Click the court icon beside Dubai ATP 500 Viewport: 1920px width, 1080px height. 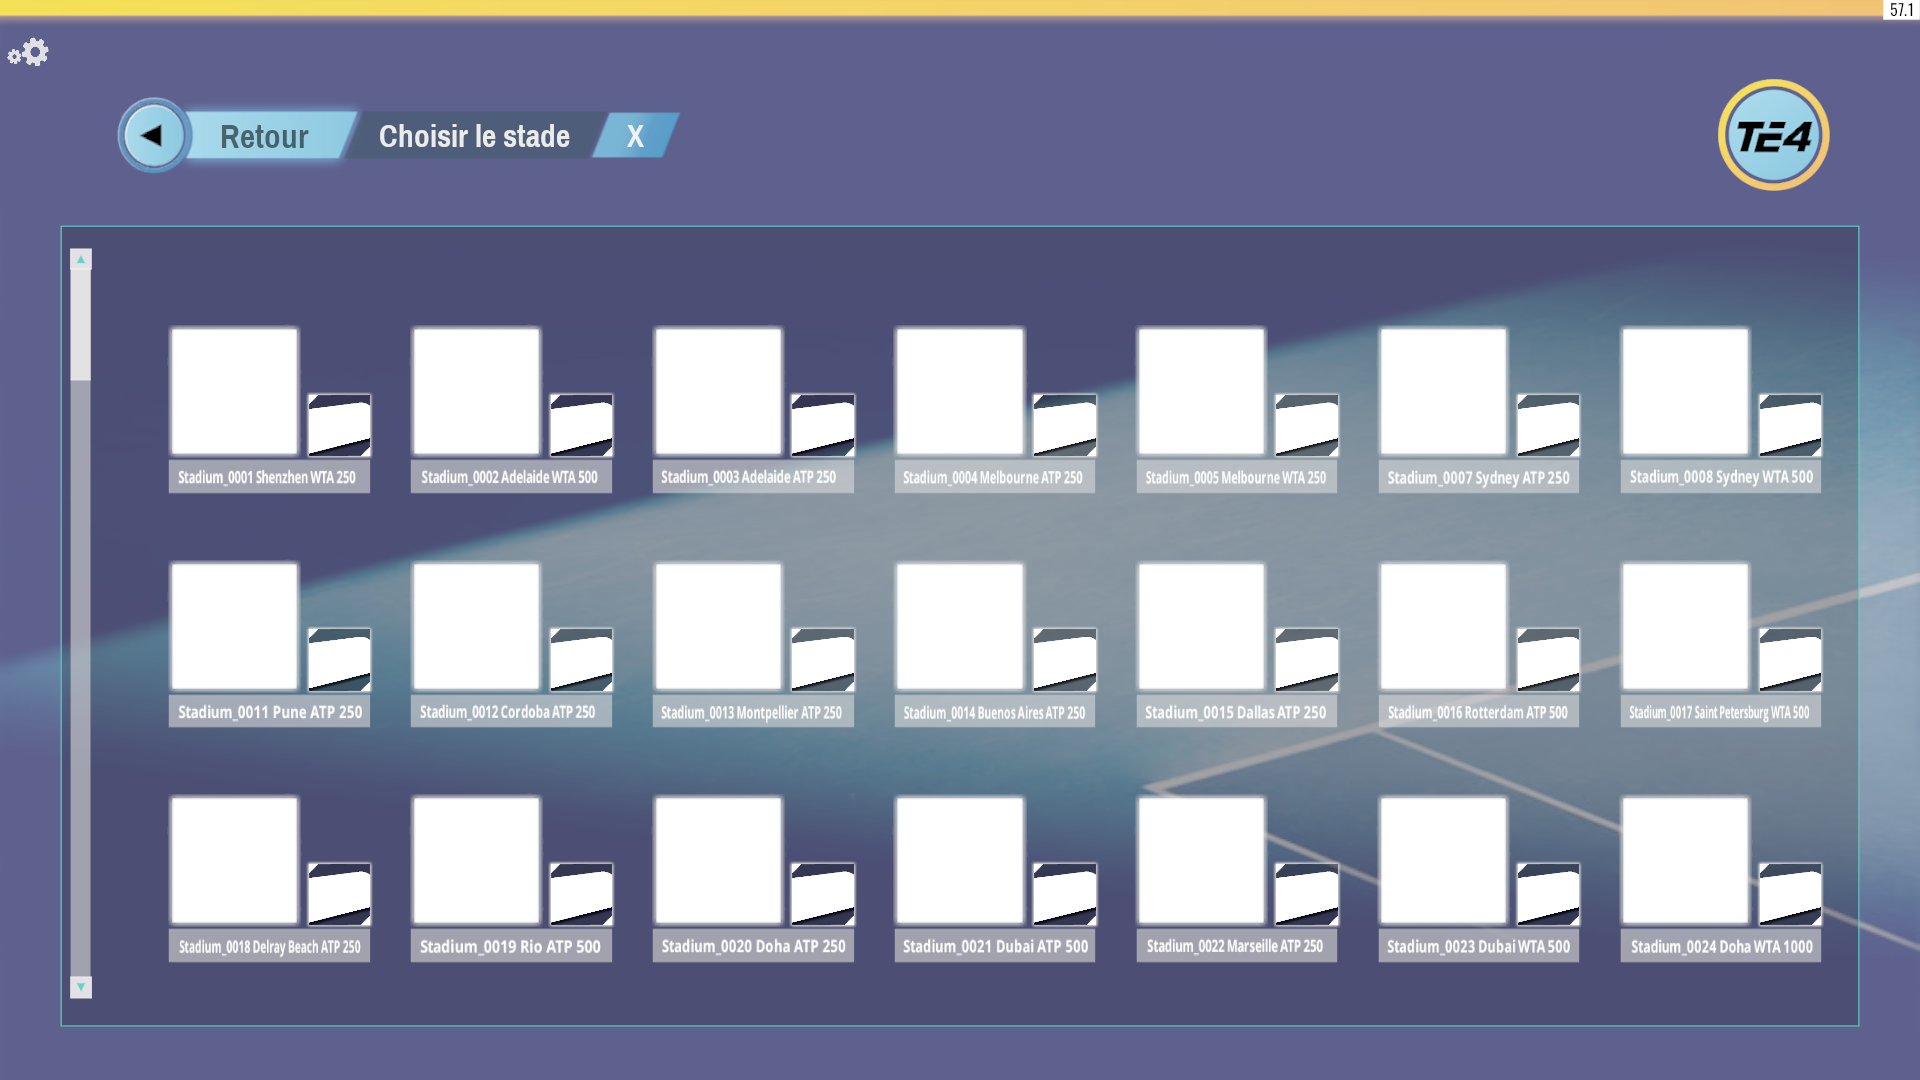pos(1065,894)
